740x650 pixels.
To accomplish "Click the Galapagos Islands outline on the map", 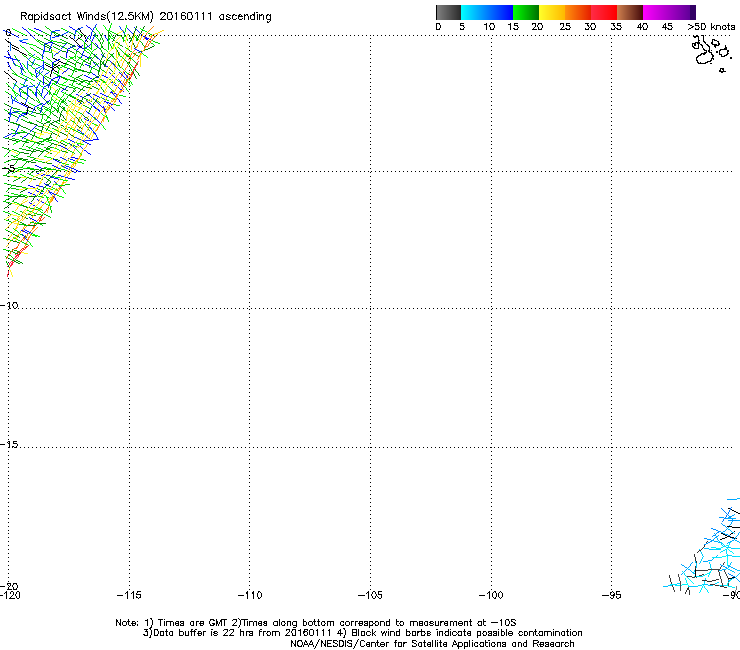I will point(712,53).
